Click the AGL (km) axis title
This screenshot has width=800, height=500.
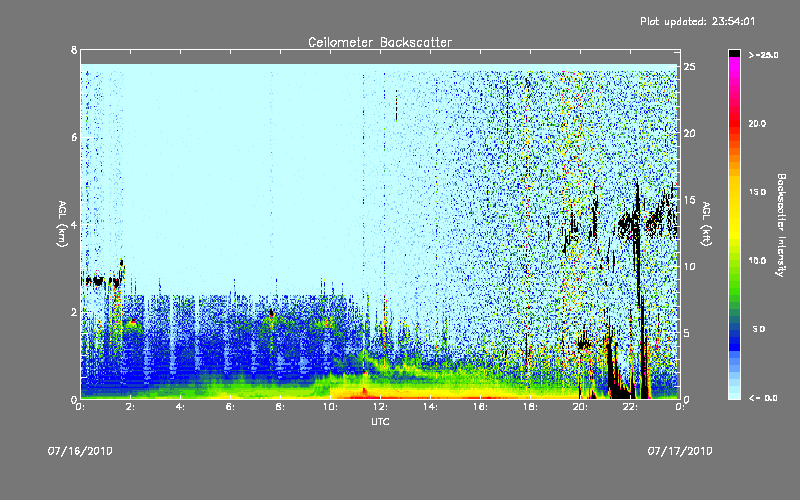(62, 224)
